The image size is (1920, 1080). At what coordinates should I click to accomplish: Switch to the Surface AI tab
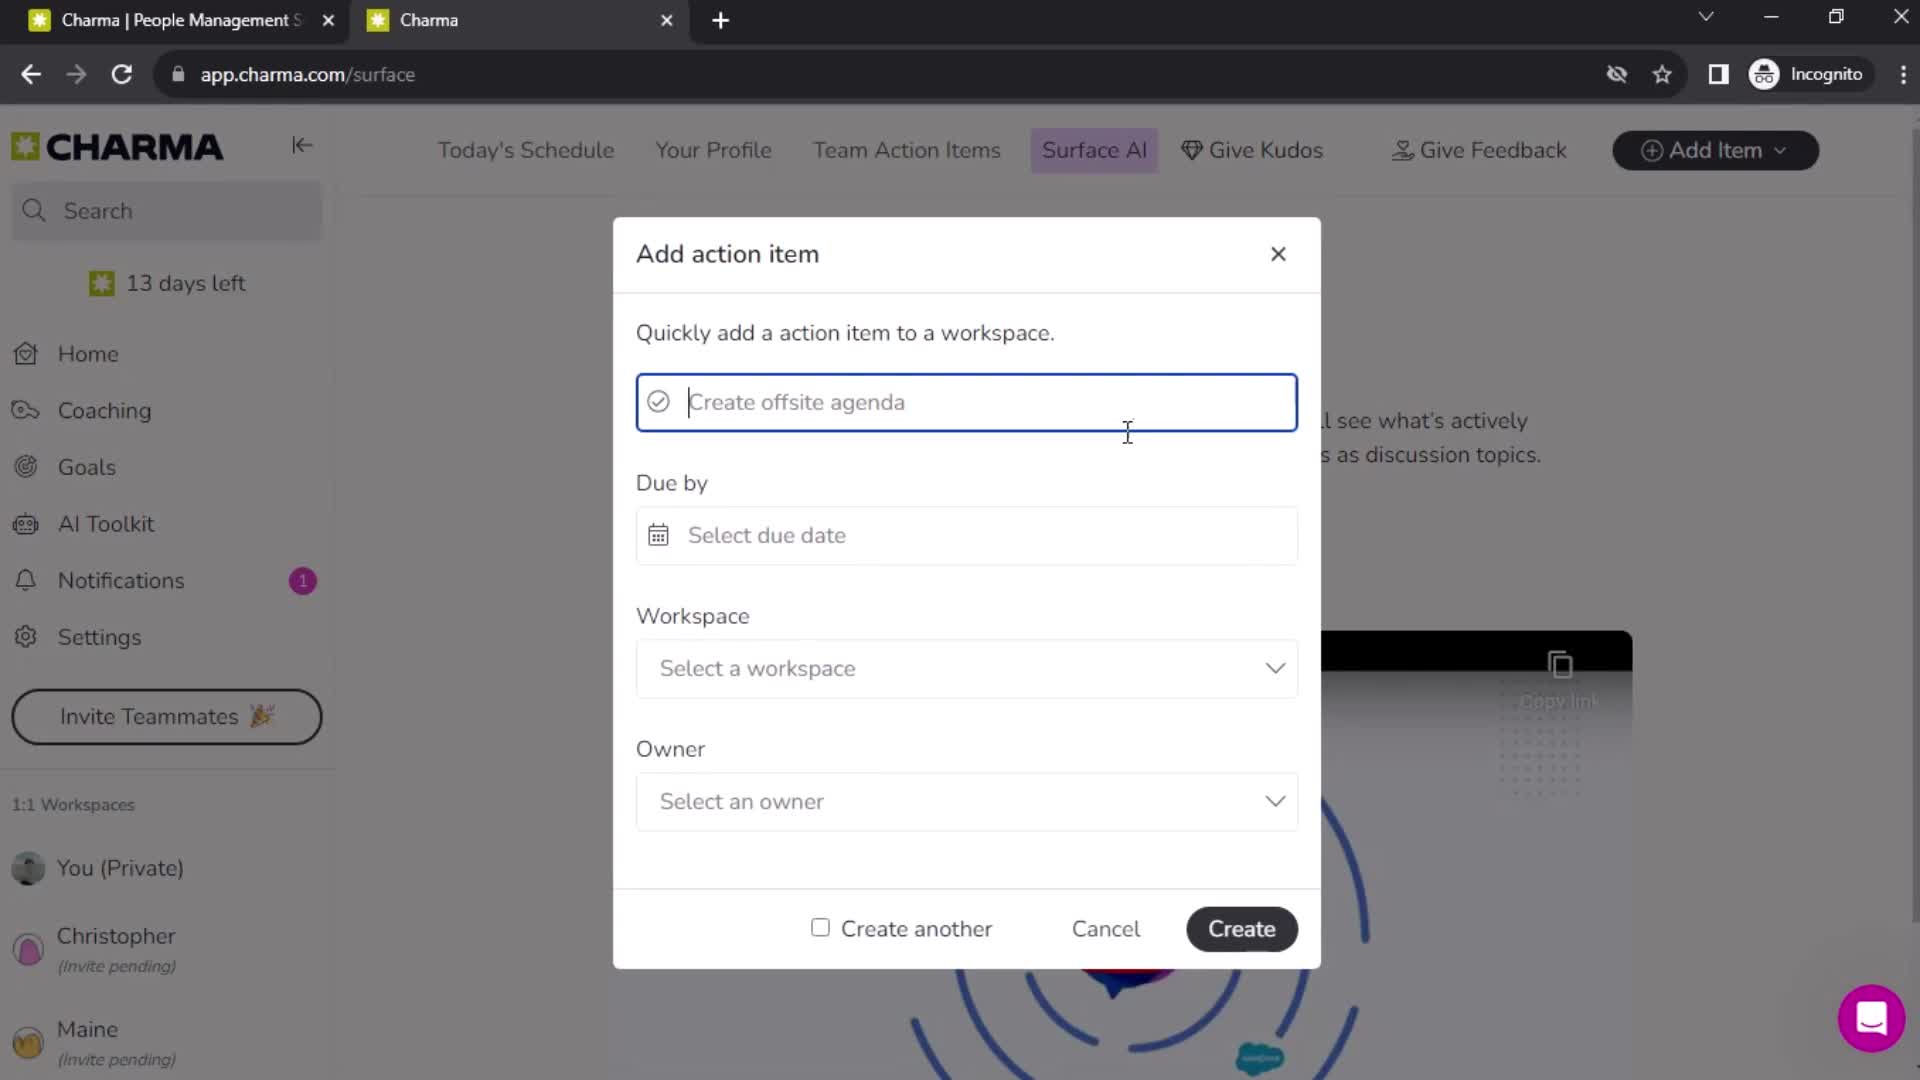click(x=1095, y=149)
